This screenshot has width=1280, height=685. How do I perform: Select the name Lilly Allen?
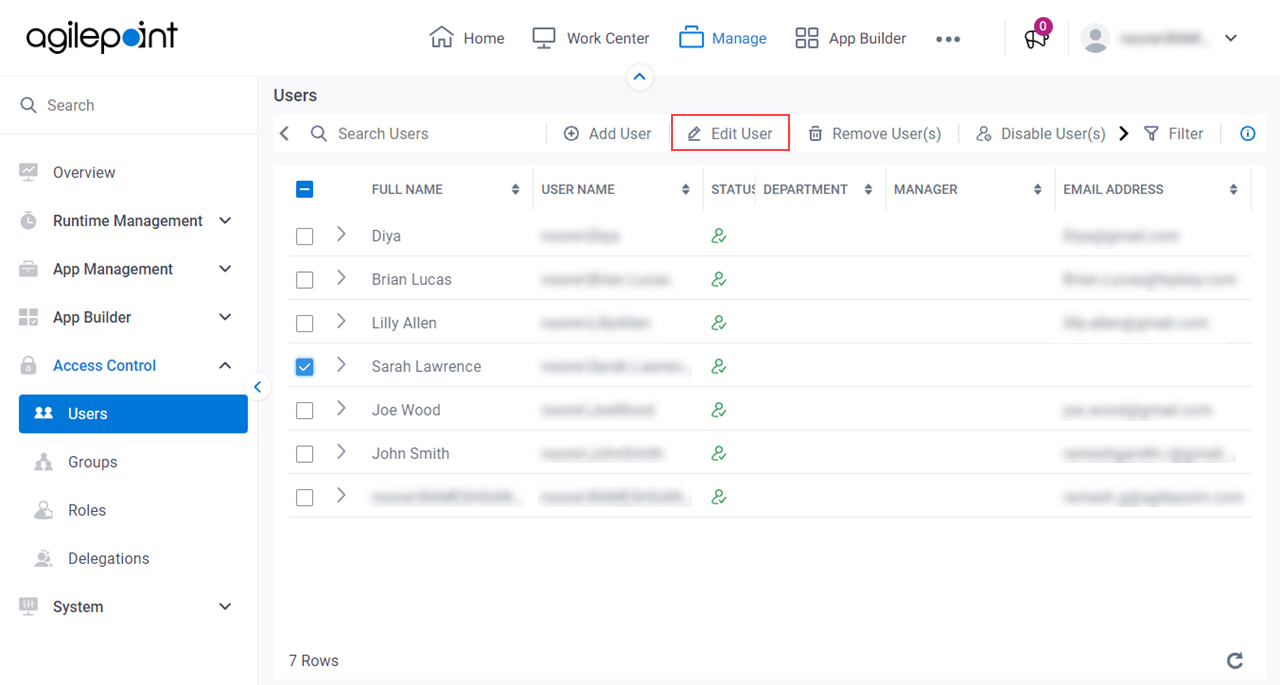pos(404,323)
